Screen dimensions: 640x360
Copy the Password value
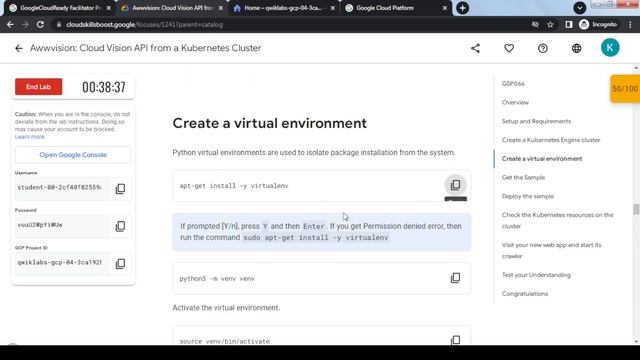[120, 226]
